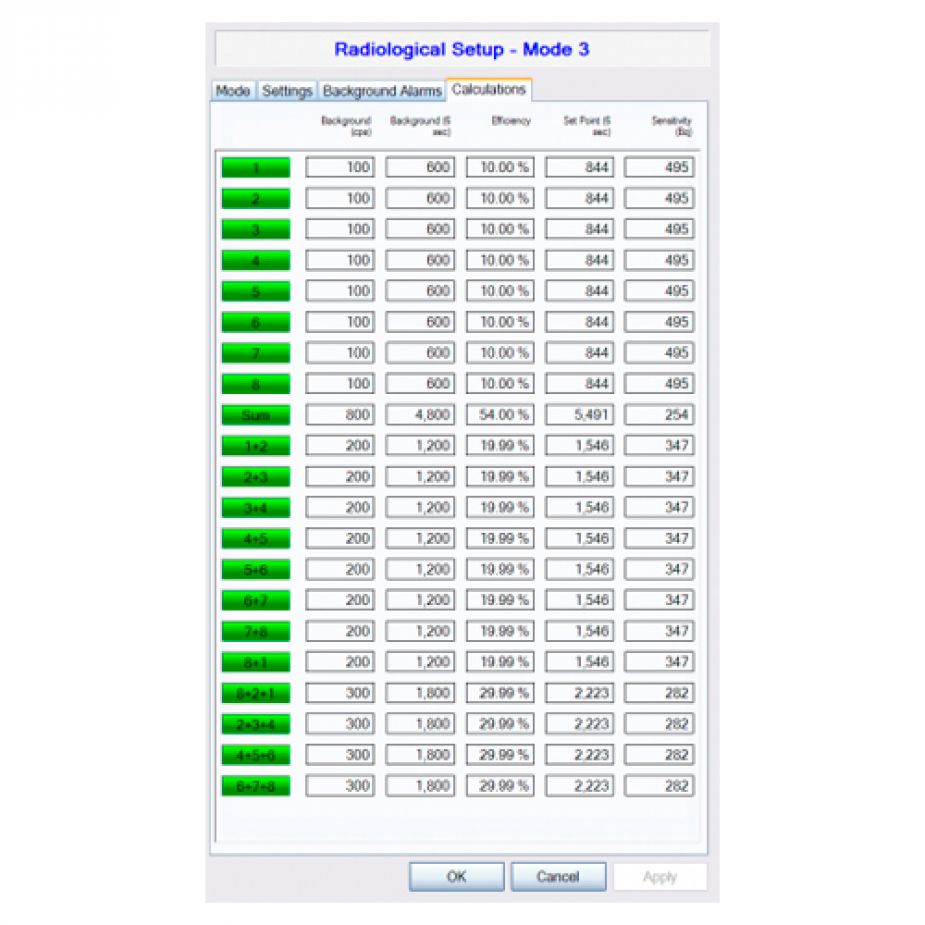The image size is (925, 925).
Task: Click green detector button 5
Action: pos(255,291)
